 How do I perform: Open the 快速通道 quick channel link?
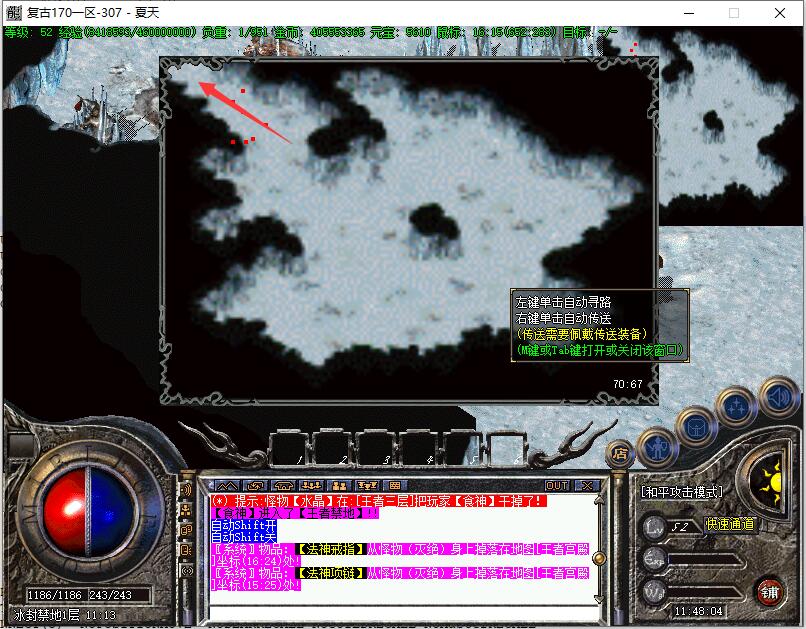730,524
